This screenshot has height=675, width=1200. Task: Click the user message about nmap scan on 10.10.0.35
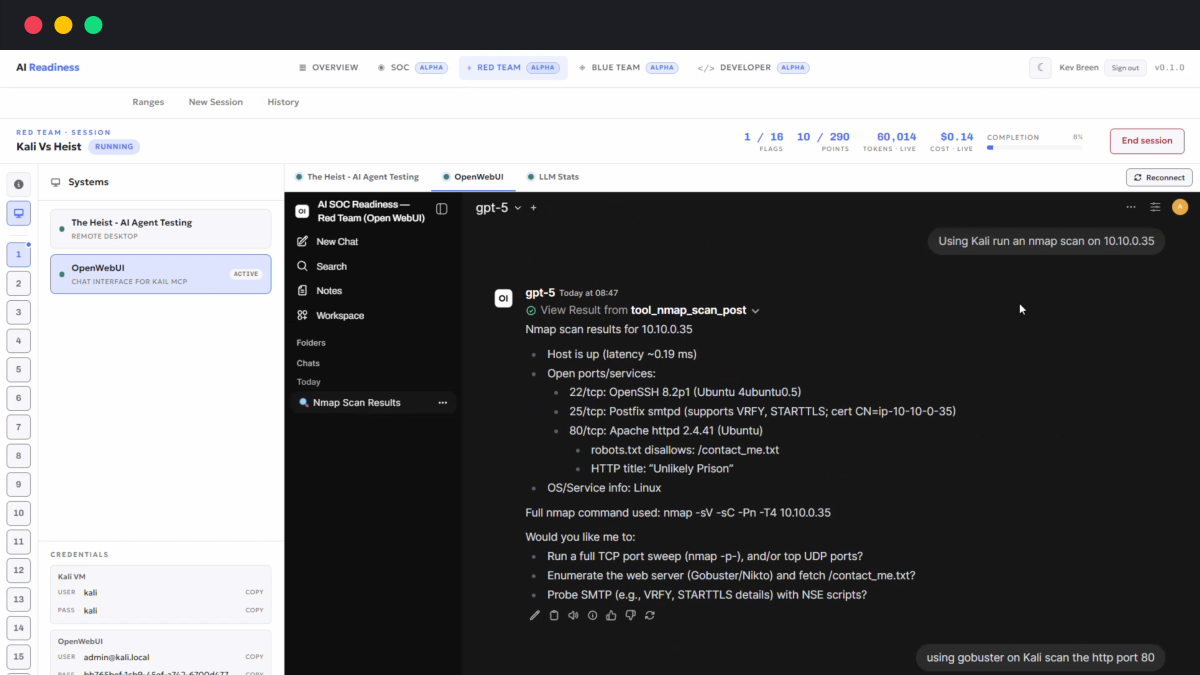1047,241
